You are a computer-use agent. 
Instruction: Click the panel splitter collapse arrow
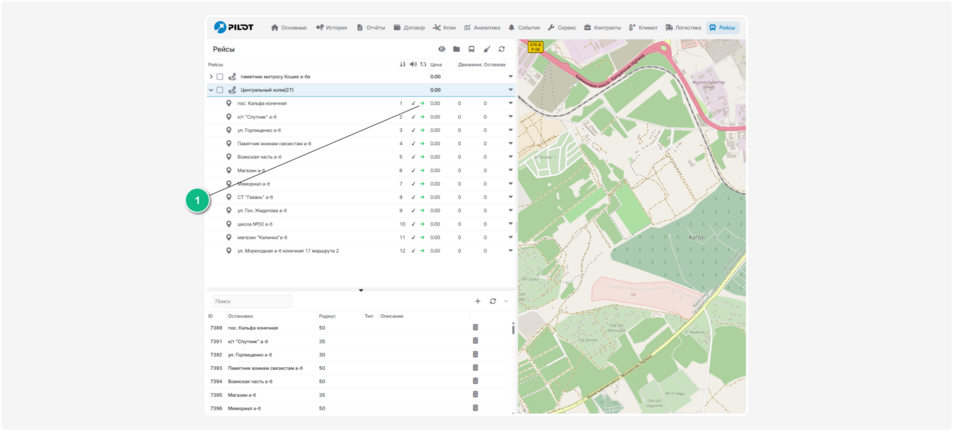coord(361,290)
